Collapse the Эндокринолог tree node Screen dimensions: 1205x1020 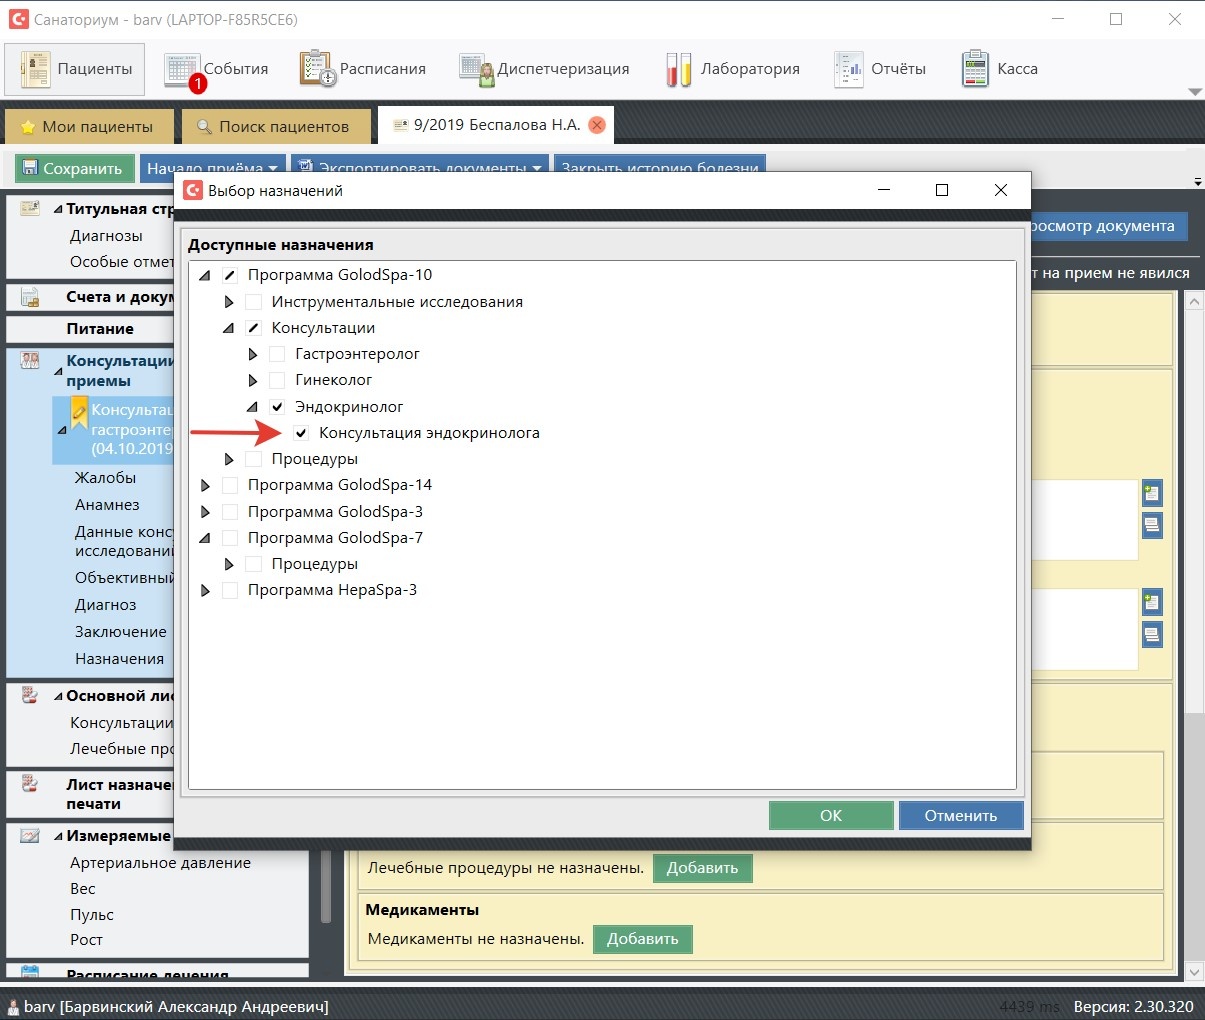click(x=252, y=407)
